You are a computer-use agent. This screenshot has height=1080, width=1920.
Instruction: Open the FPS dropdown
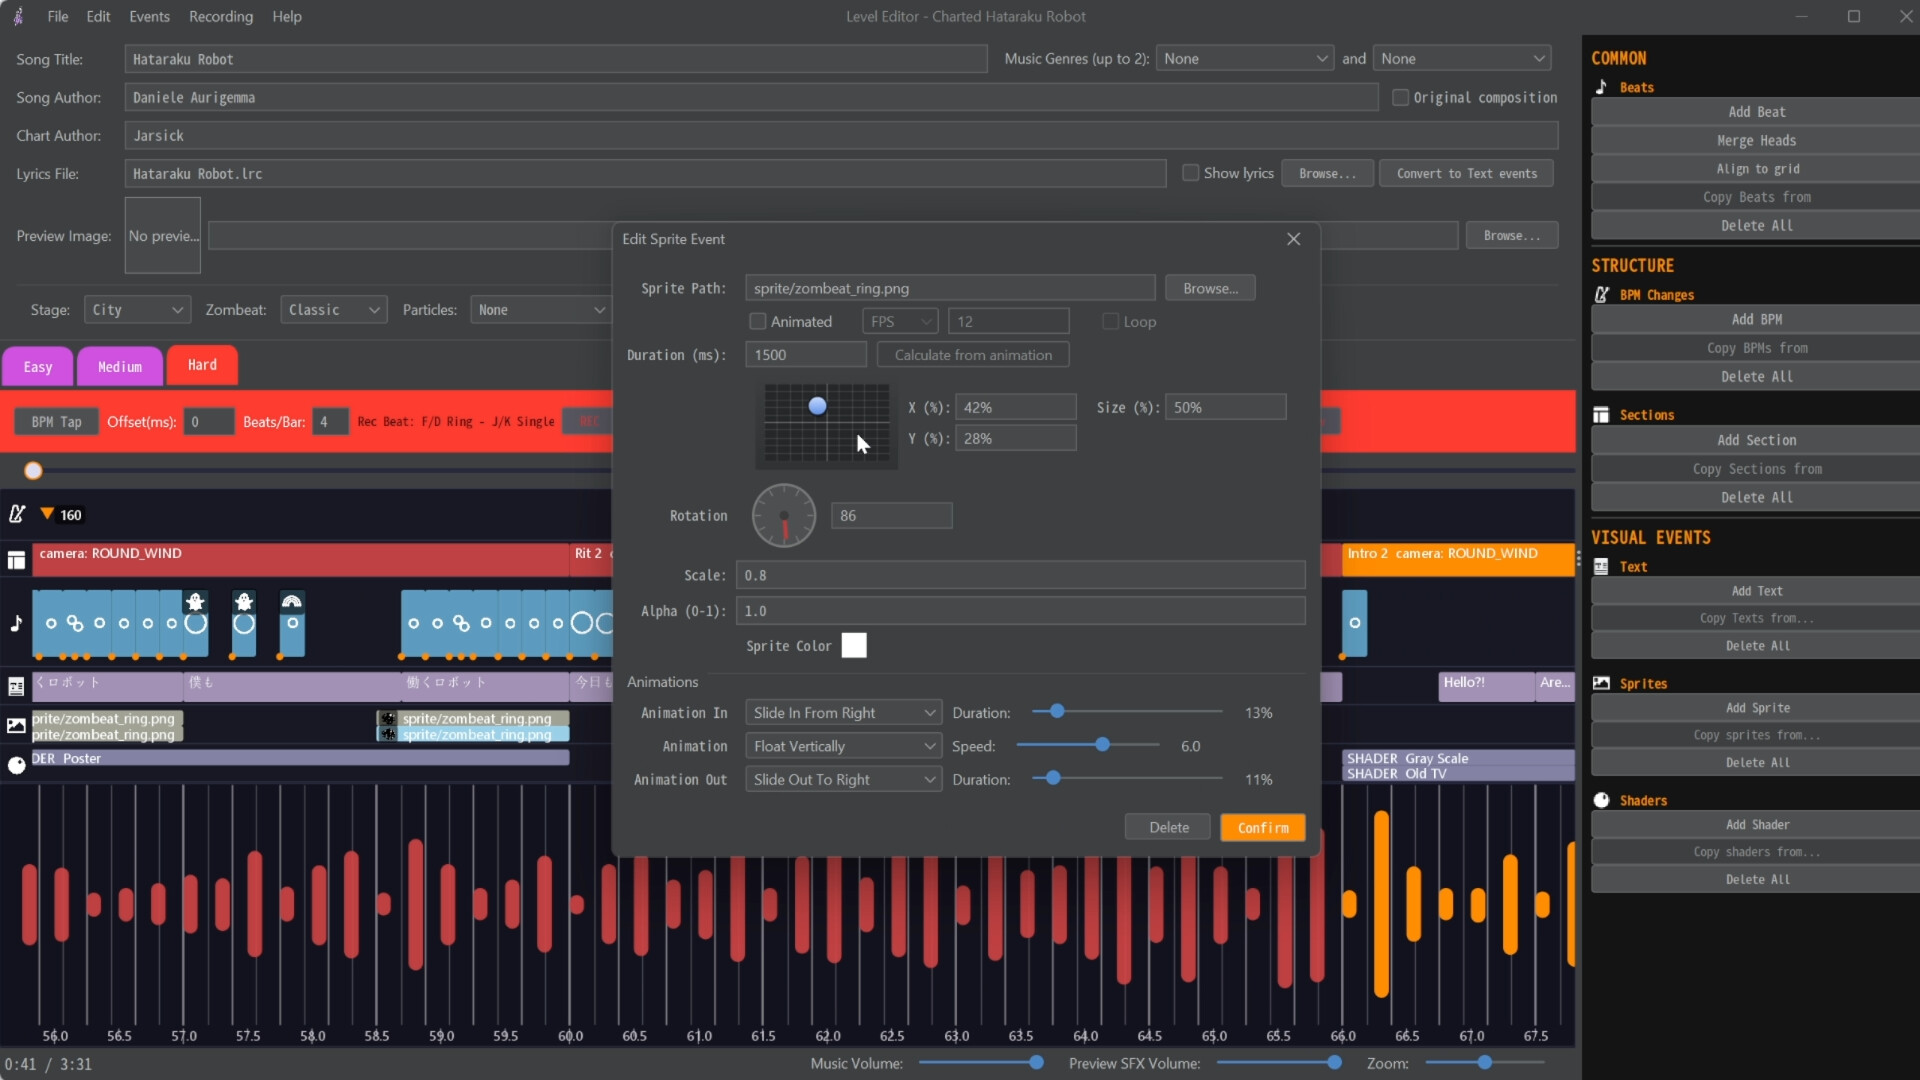[900, 322]
